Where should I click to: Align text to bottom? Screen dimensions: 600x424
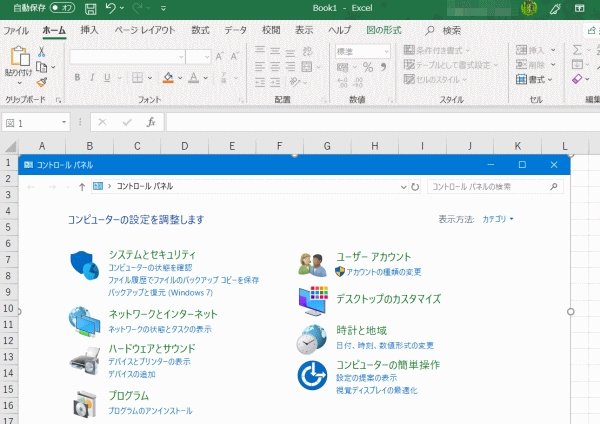[290, 52]
